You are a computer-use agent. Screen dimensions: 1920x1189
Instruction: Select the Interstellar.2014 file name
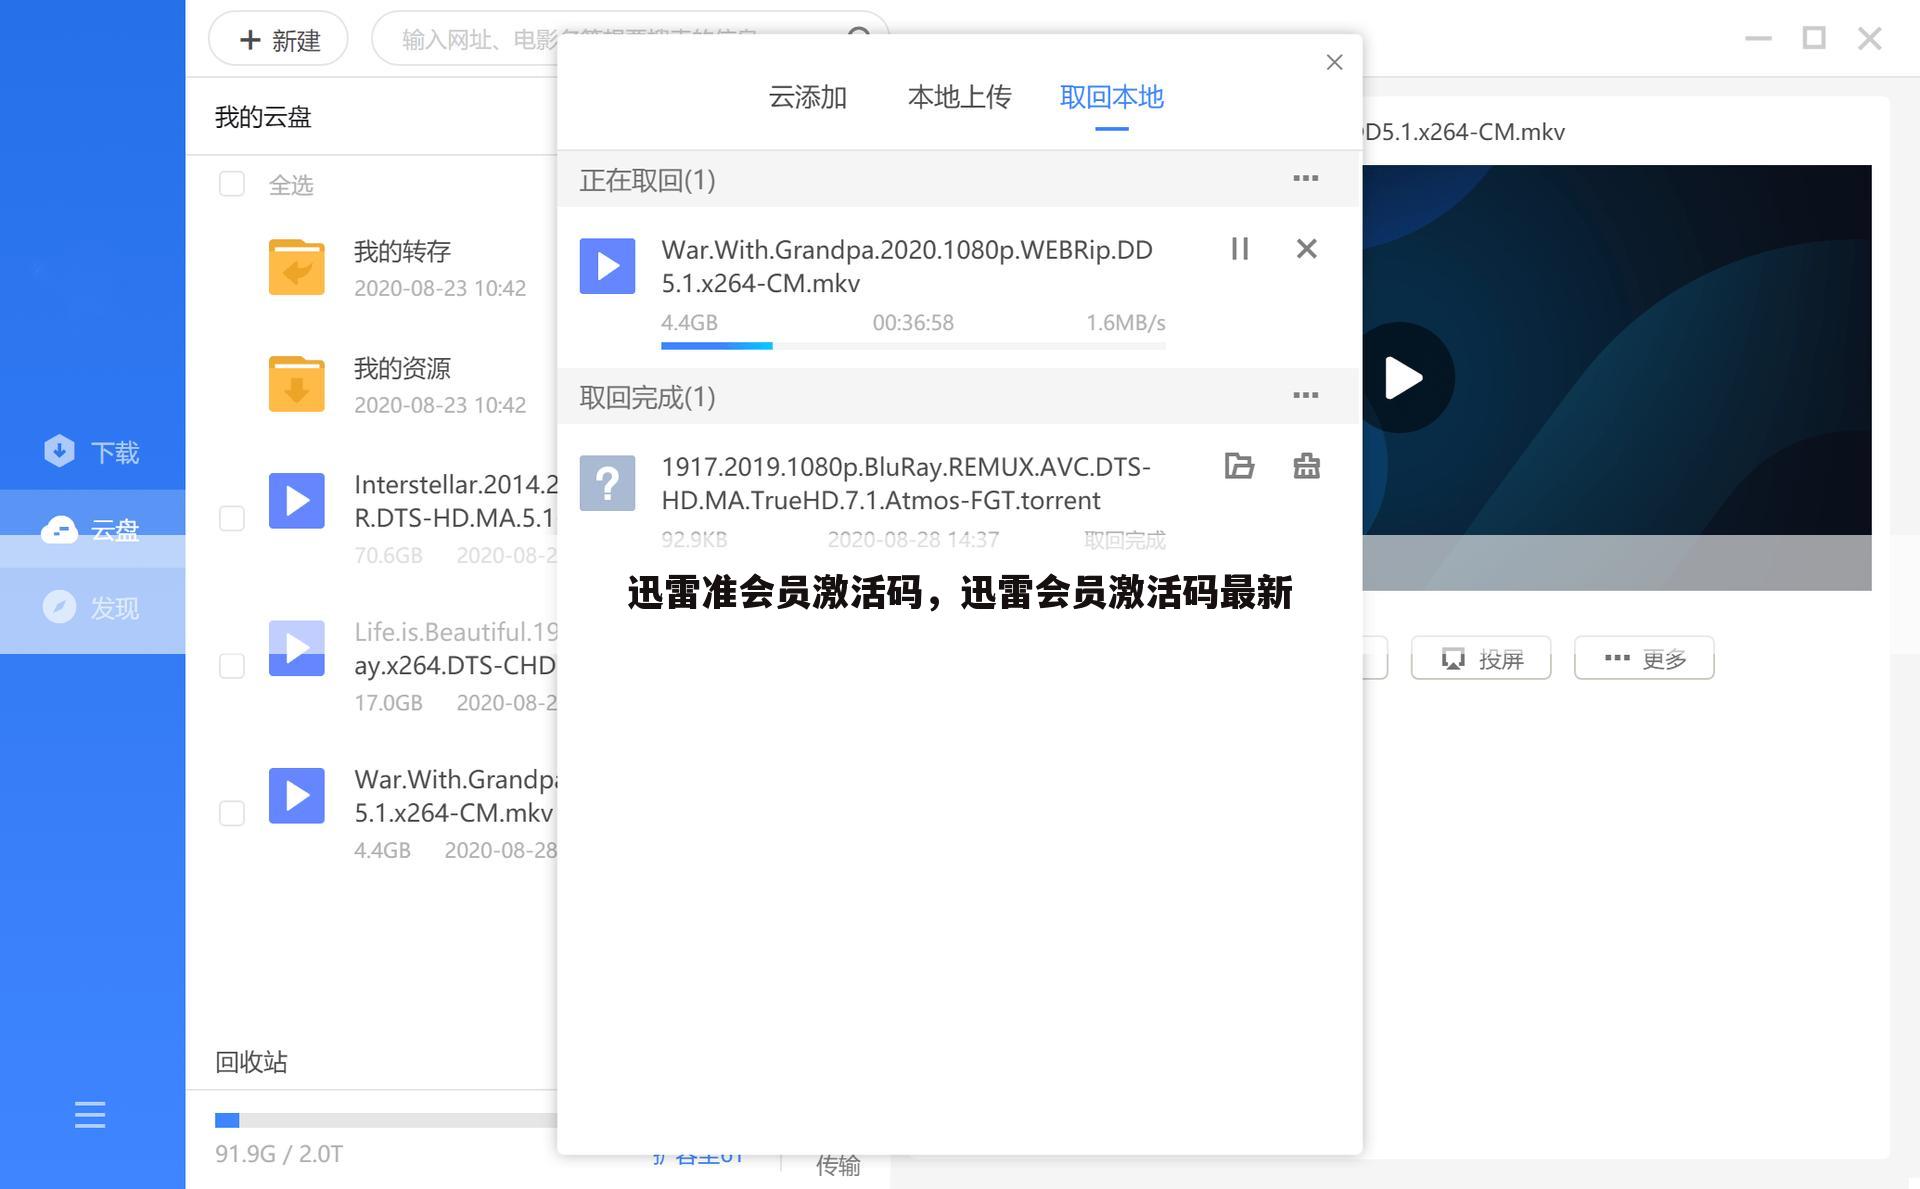point(456,501)
